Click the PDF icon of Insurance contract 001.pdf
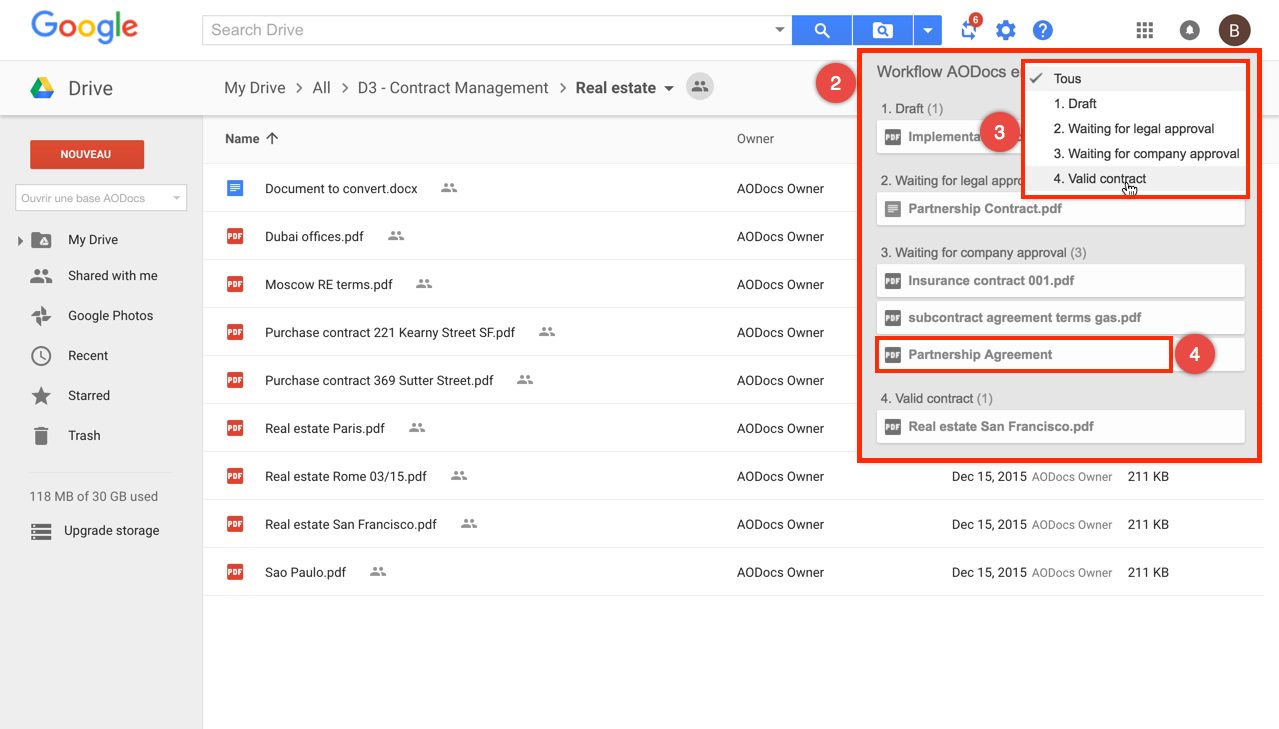The width and height of the screenshot is (1279, 729). 893,281
